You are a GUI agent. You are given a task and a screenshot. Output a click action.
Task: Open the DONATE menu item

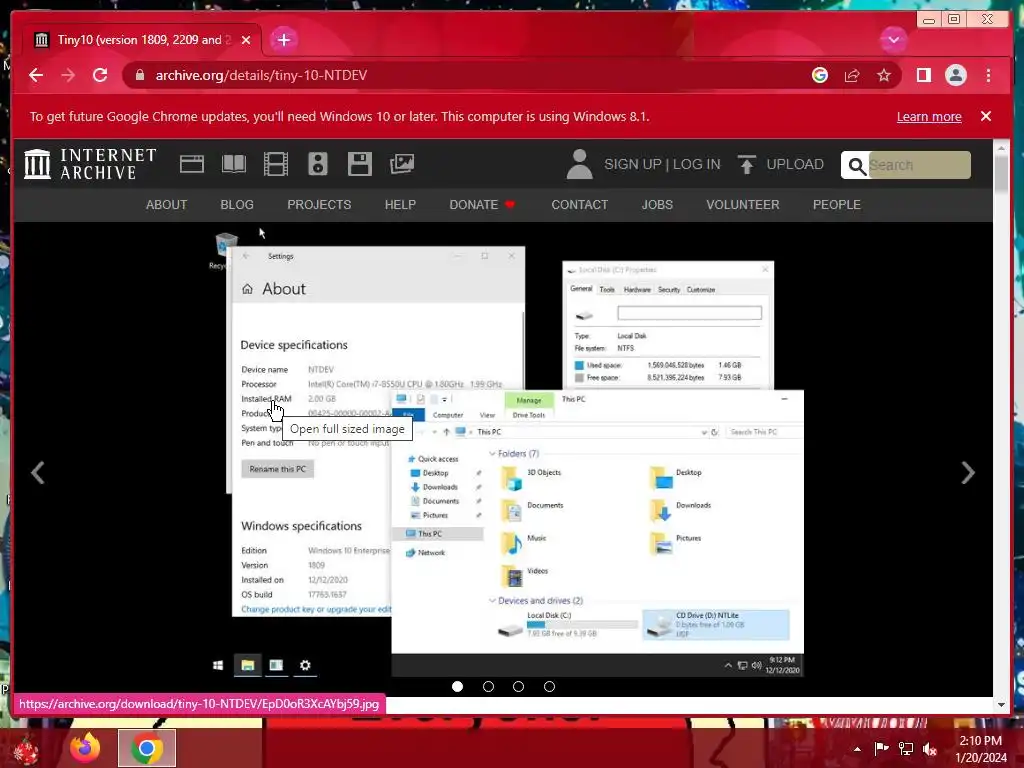click(x=482, y=204)
